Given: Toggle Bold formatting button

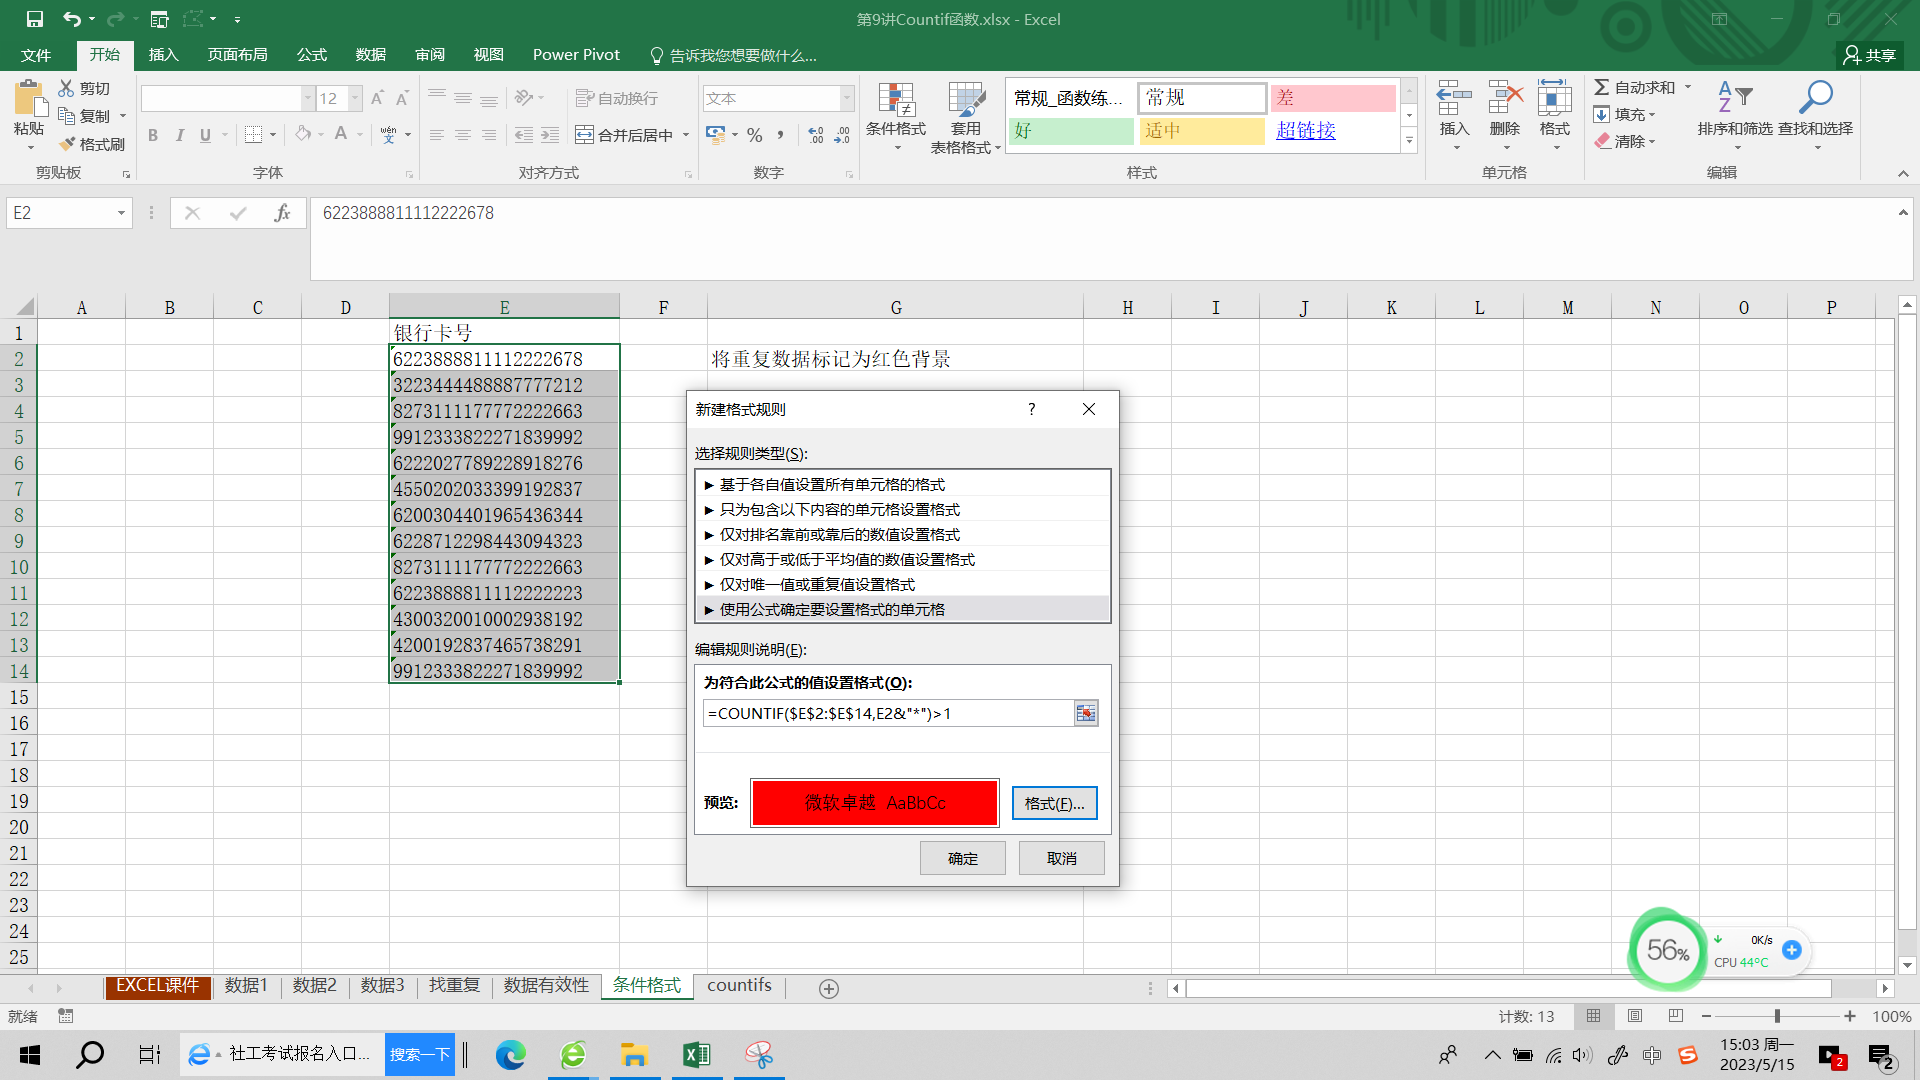Looking at the screenshot, I should pos(153,135).
